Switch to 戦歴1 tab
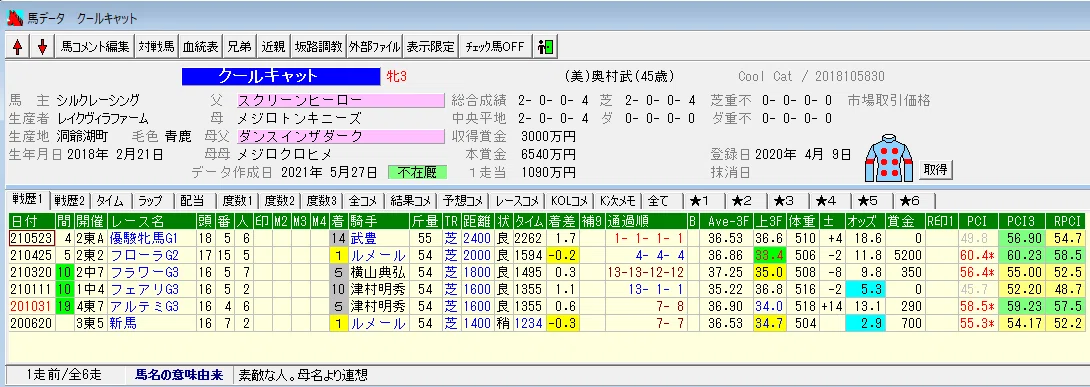 pos(28,201)
